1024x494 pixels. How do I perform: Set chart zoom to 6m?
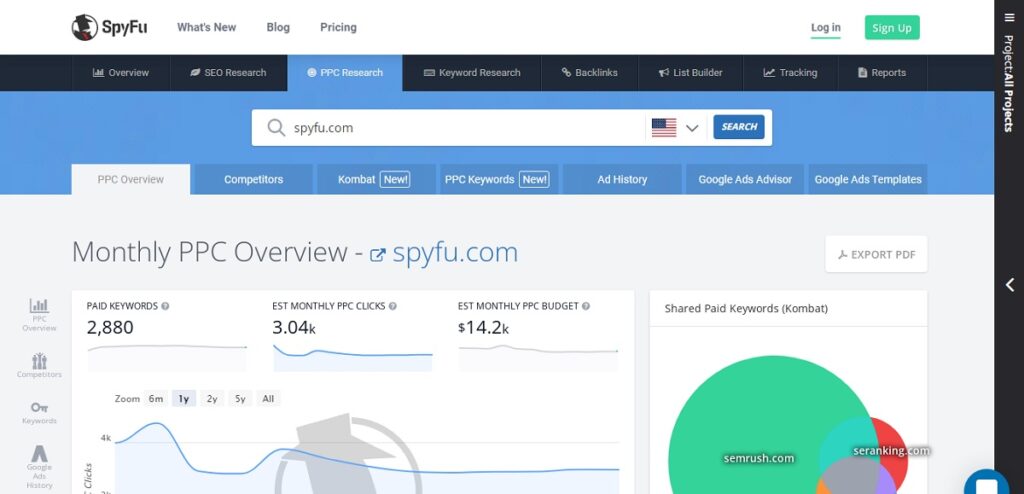pos(155,399)
